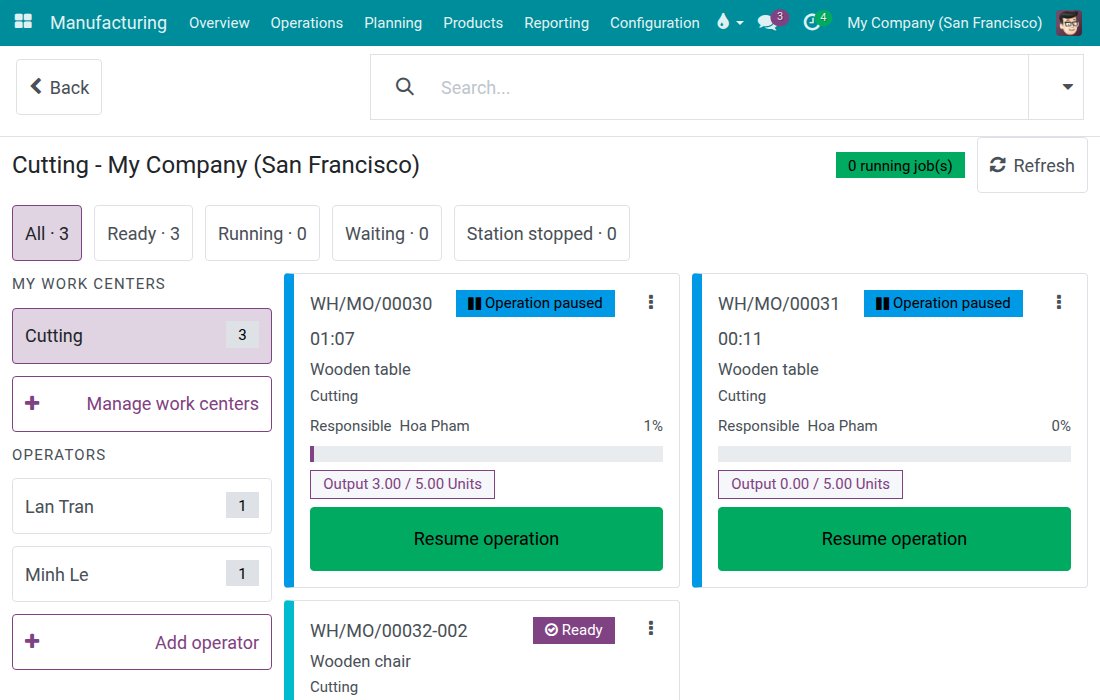Open the kebab menu on WH/MO/00031 card
The width and height of the screenshot is (1100, 700).
[1059, 302]
